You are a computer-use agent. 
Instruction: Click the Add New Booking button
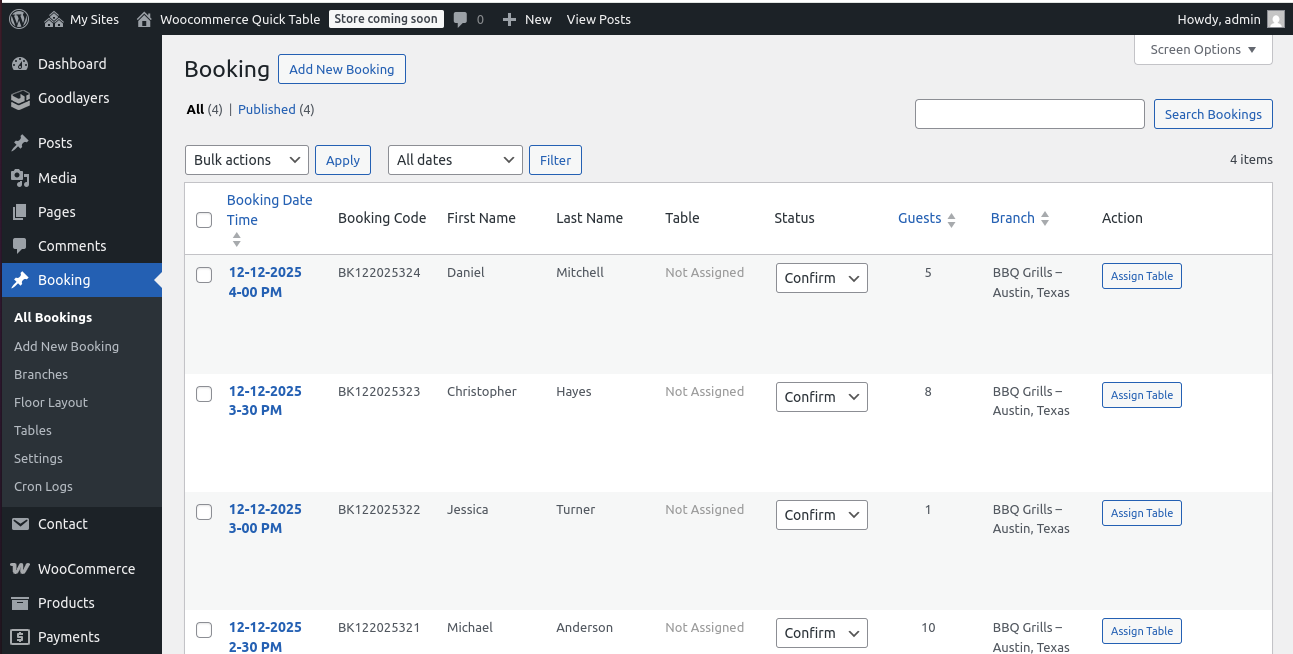coord(341,69)
